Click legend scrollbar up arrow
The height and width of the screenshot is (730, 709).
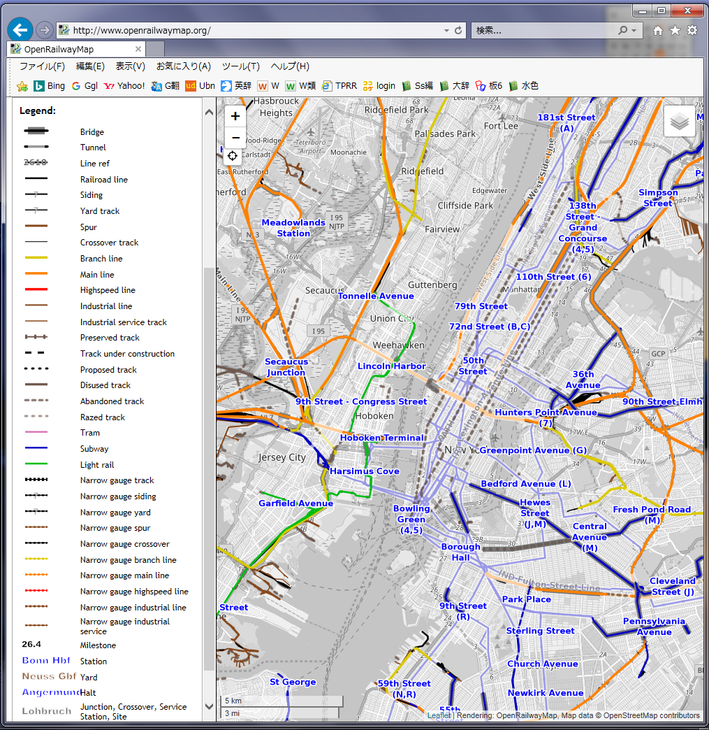(x=209, y=112)
